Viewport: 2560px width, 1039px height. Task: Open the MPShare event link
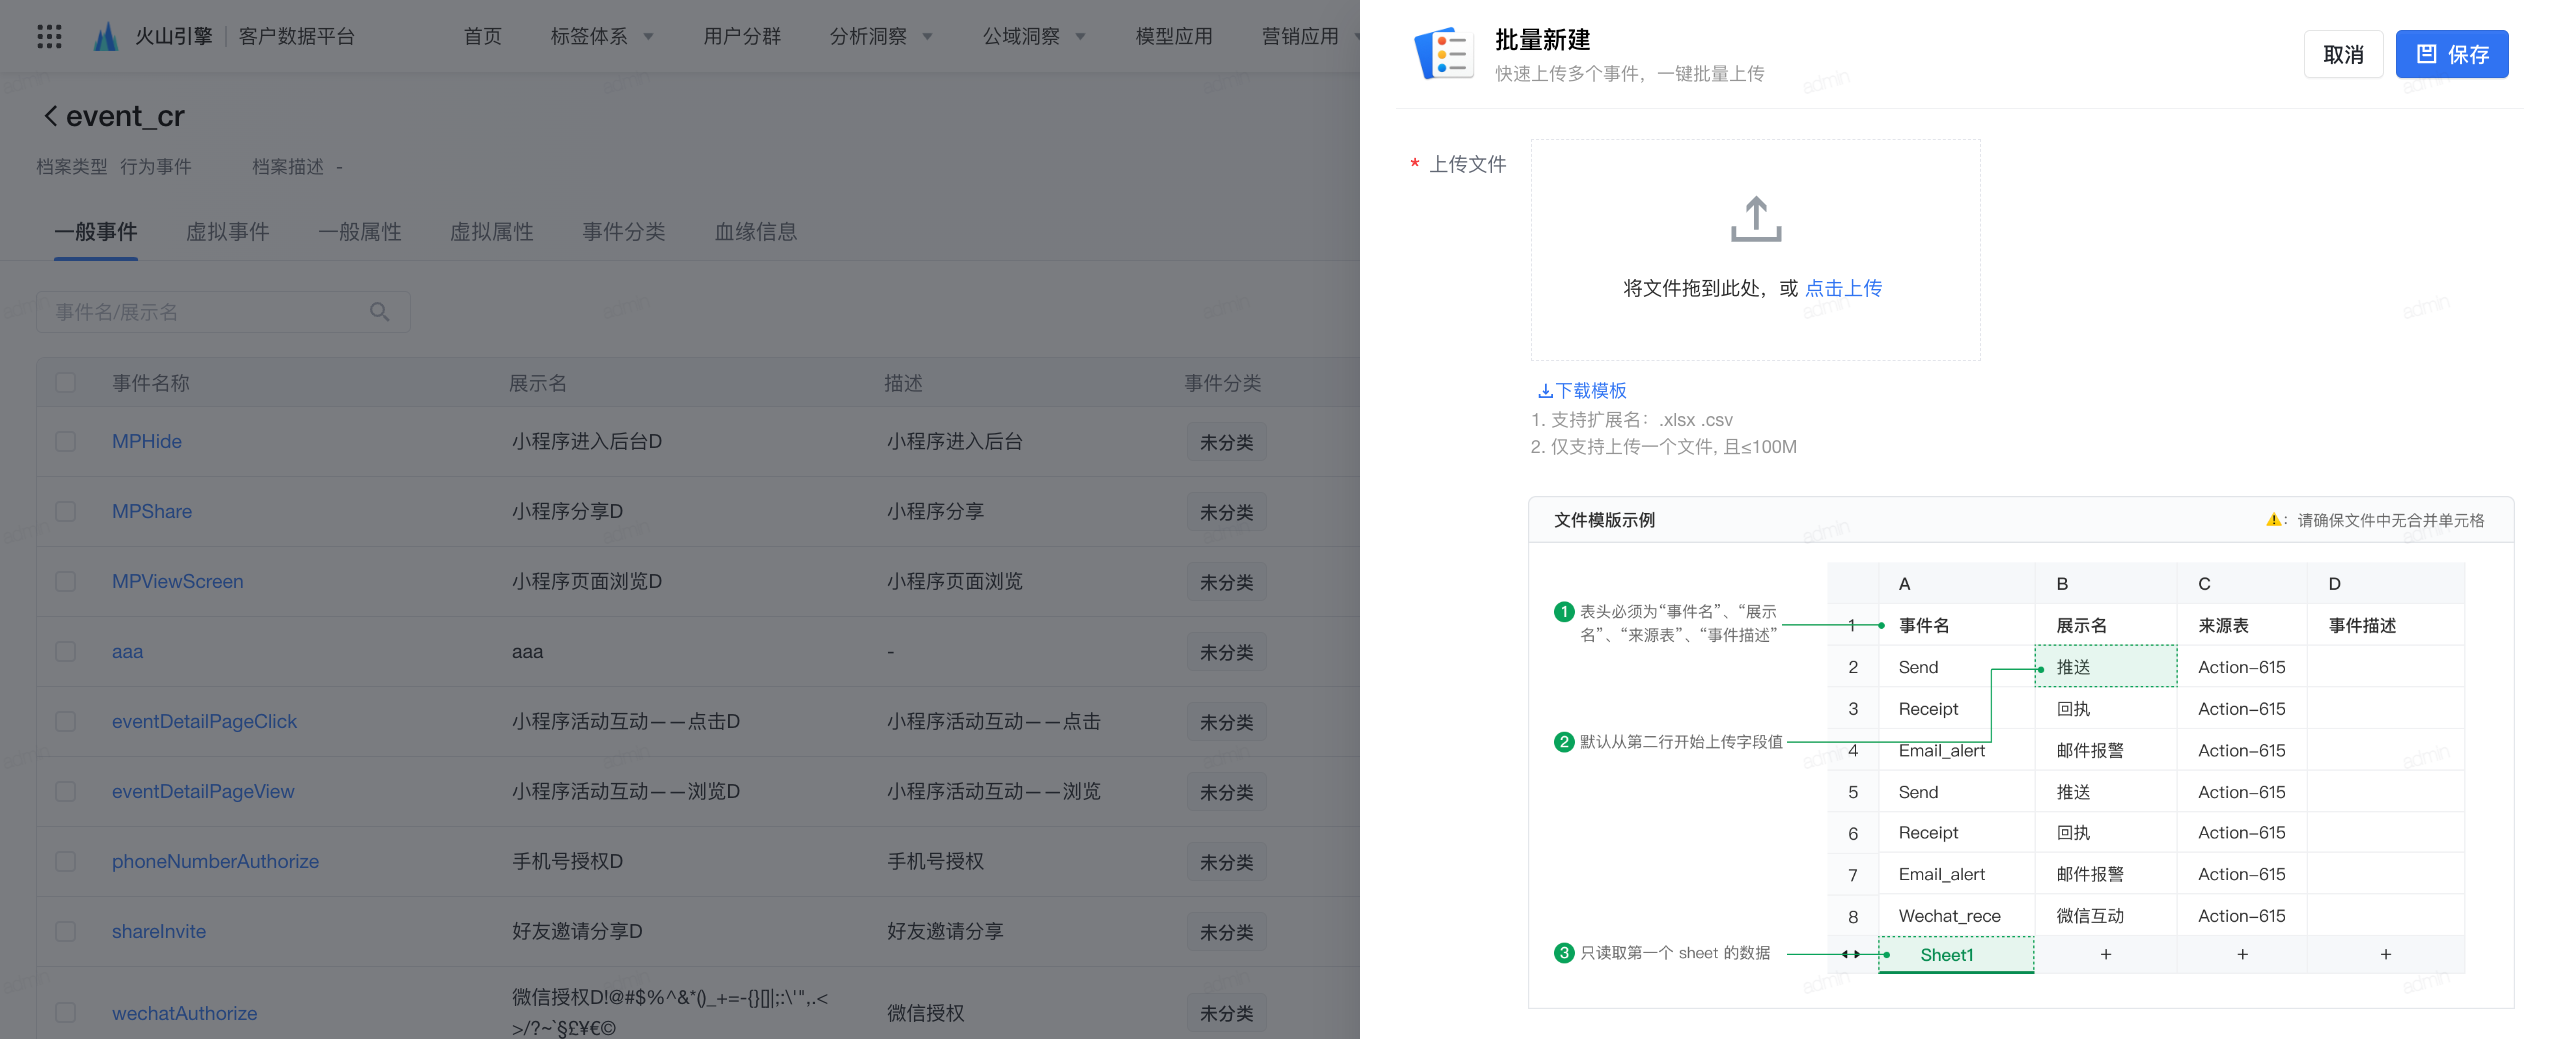[152, 511]
